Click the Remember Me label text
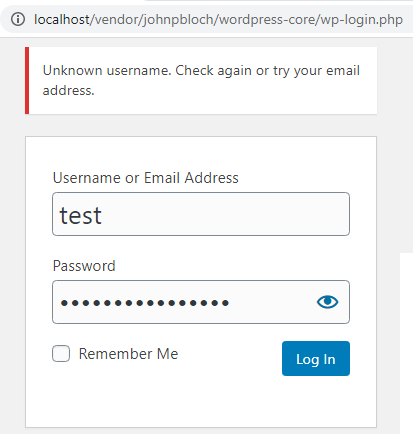Image resolution: width=413 pixels, height=434 pixels. (128, 354)
